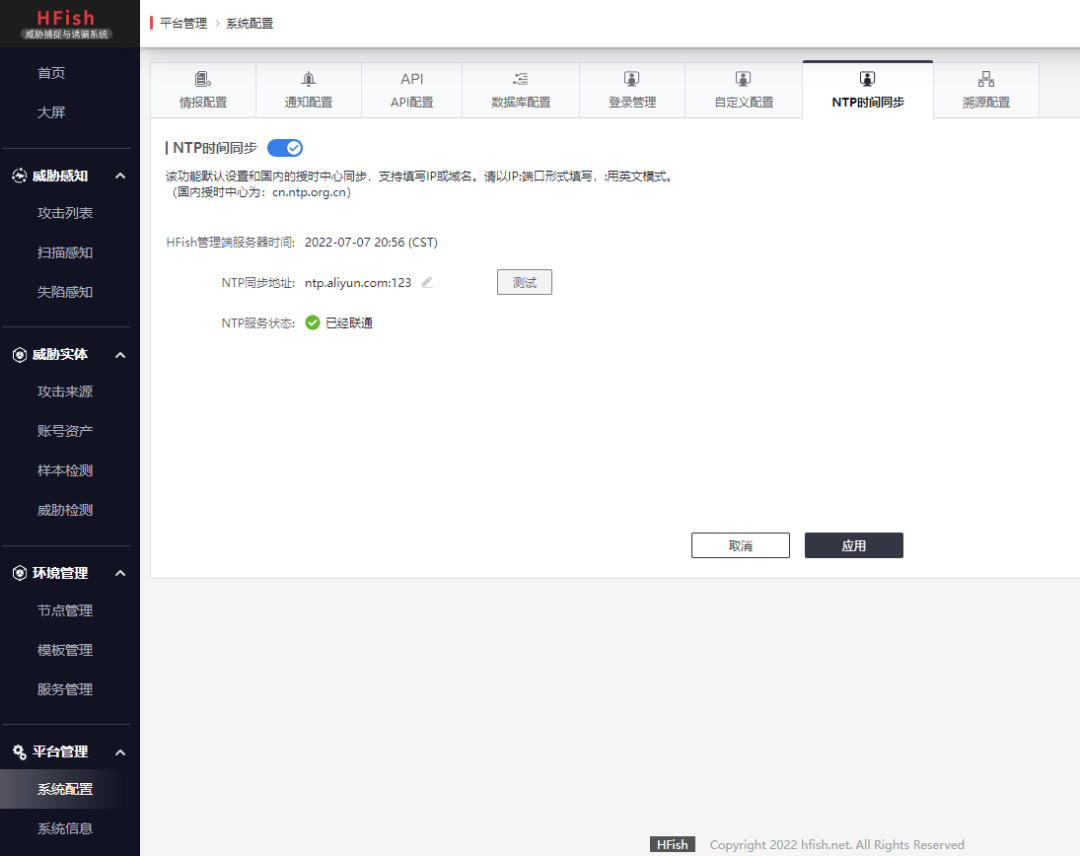Collapse the 环境管理 sidebar section
Viewport: 1080px width, 856px height.
point(120,572)
